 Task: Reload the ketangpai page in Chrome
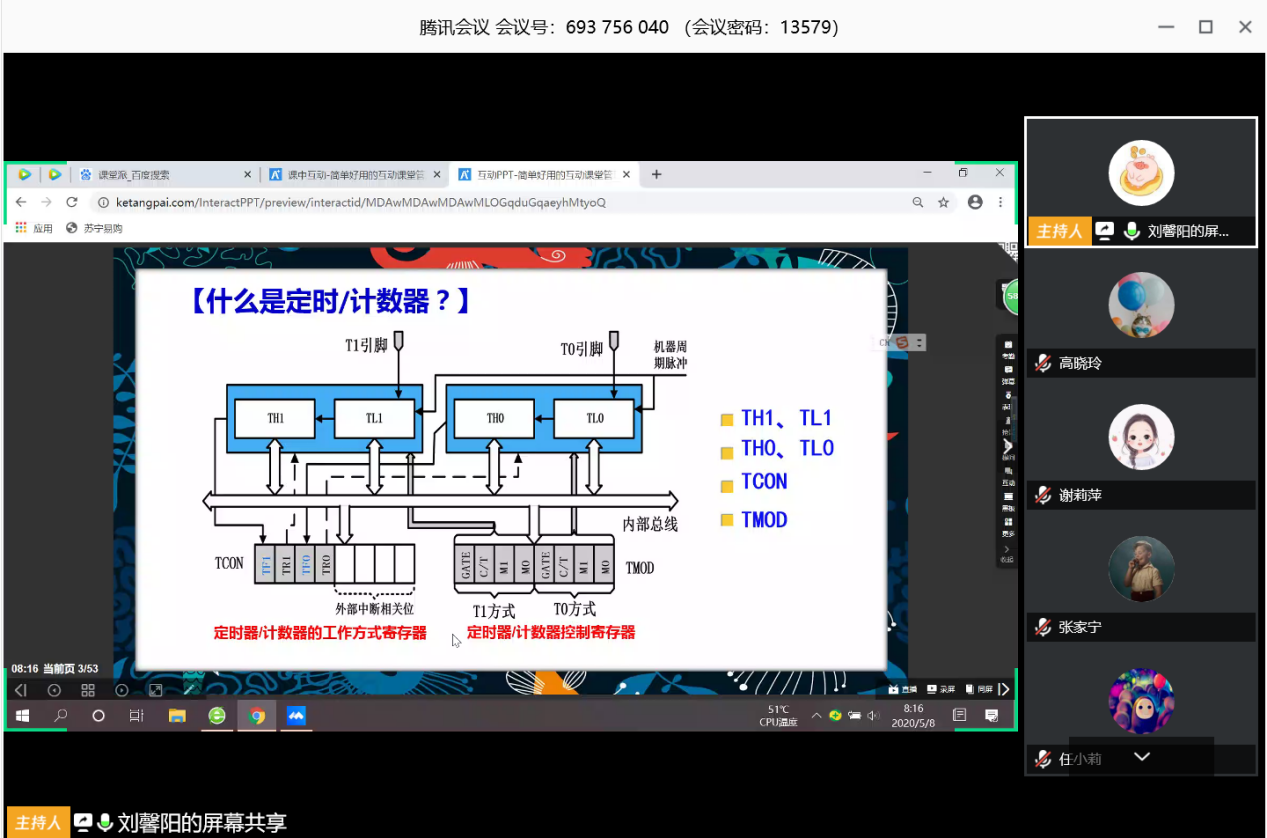coord(71,202)
